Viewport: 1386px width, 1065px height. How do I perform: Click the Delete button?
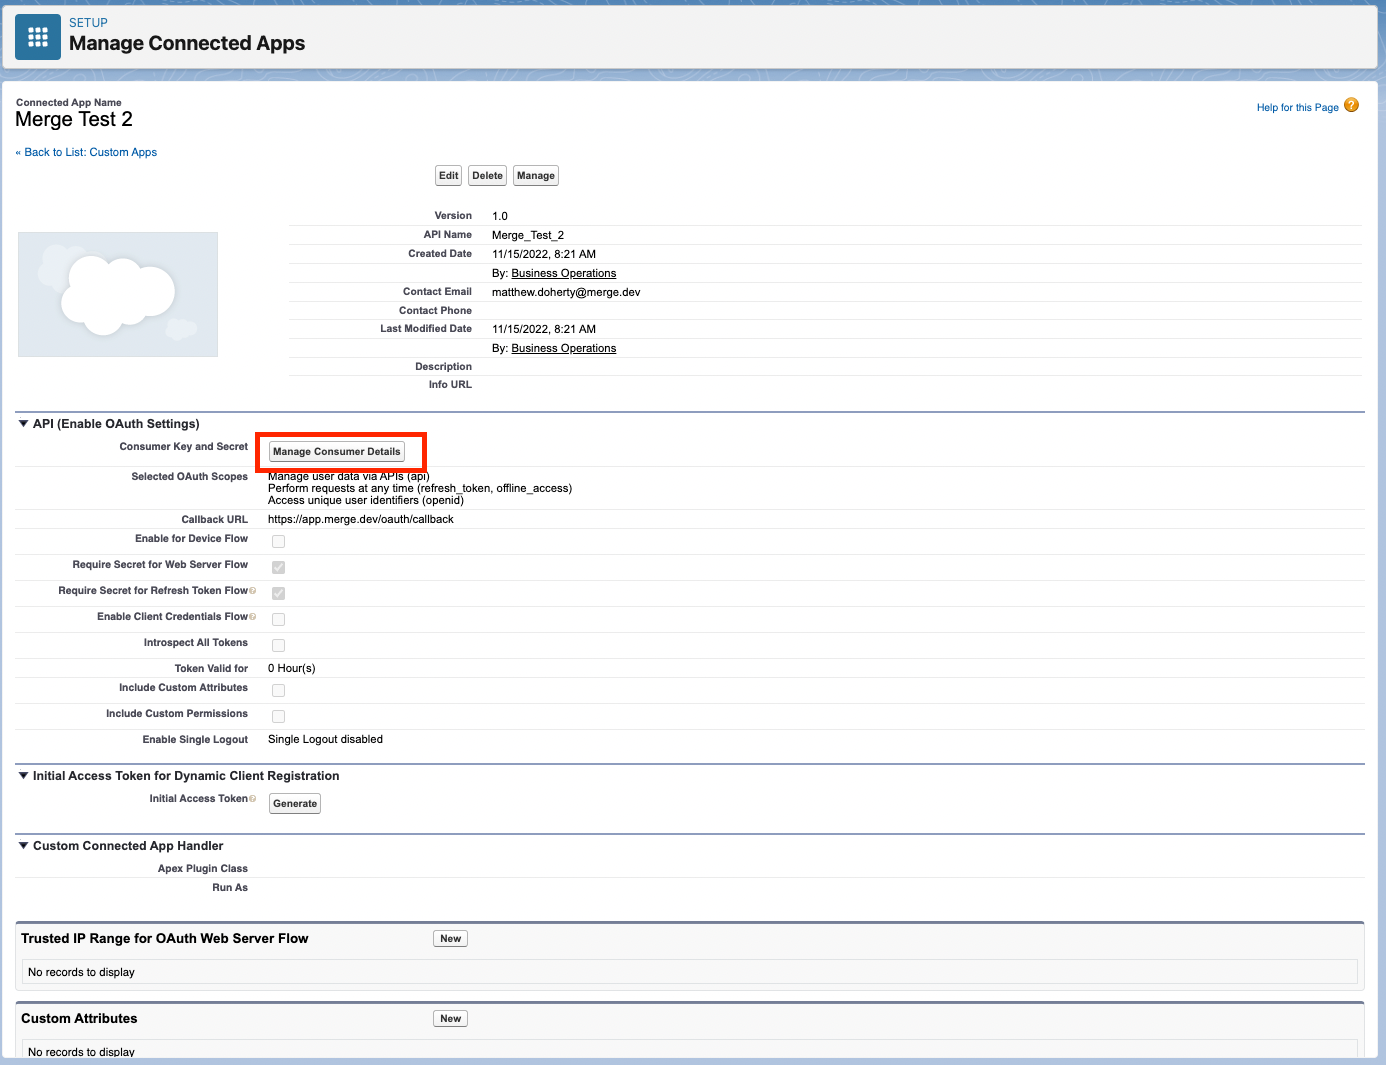(487, 176)
